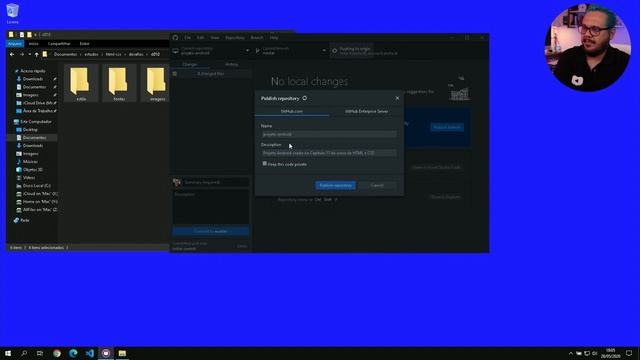Open Objetos 3D in the navigation pane

(33, 170)
